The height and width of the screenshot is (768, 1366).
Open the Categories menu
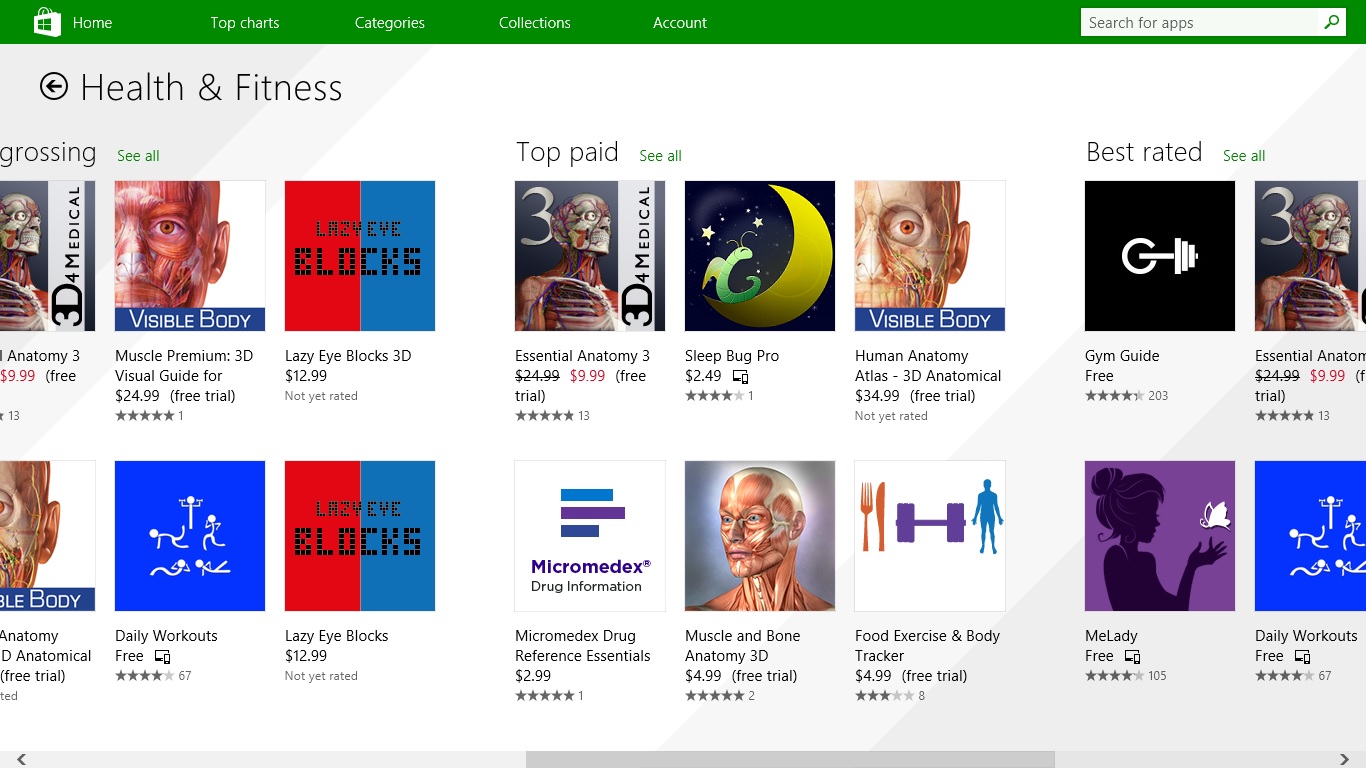tap(390, 22)
